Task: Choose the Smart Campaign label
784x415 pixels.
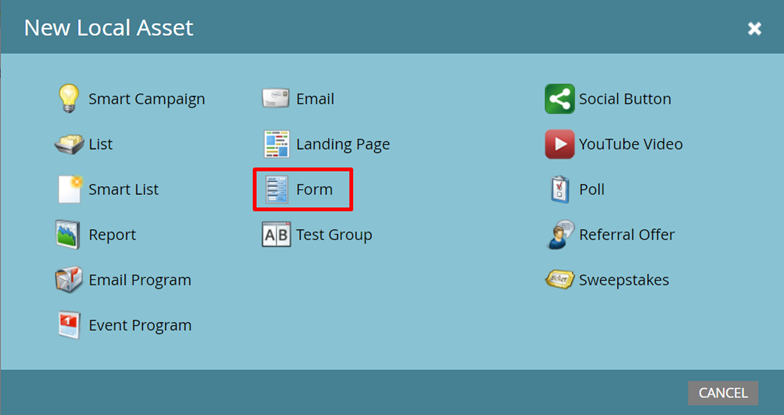Action: point(146,99)
